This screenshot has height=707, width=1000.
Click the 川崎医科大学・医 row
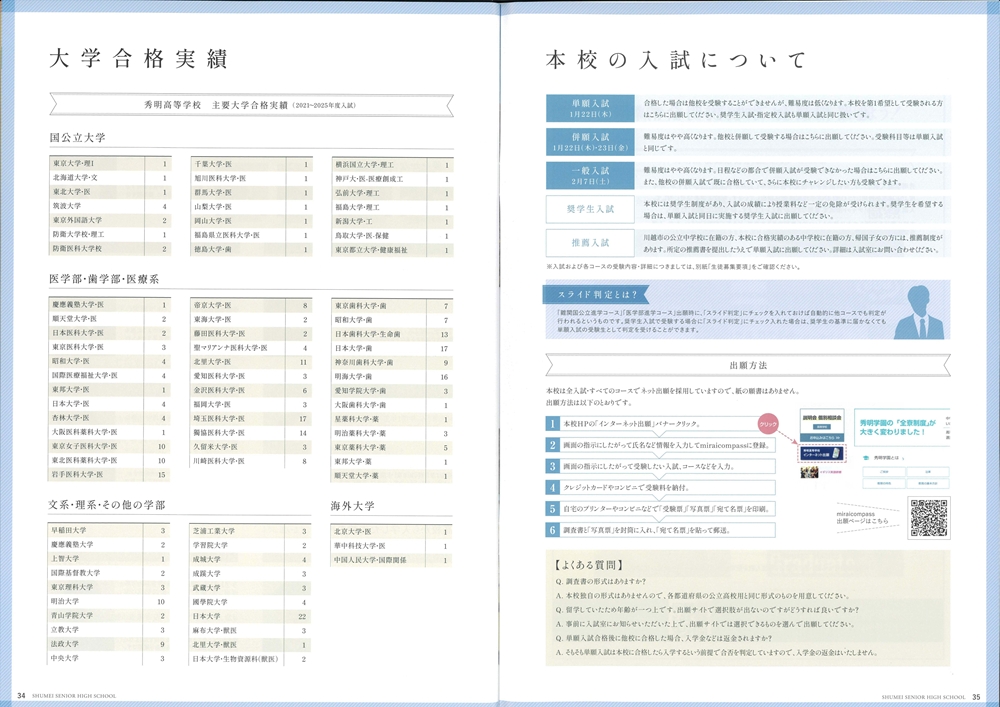[x=251, y=461]
